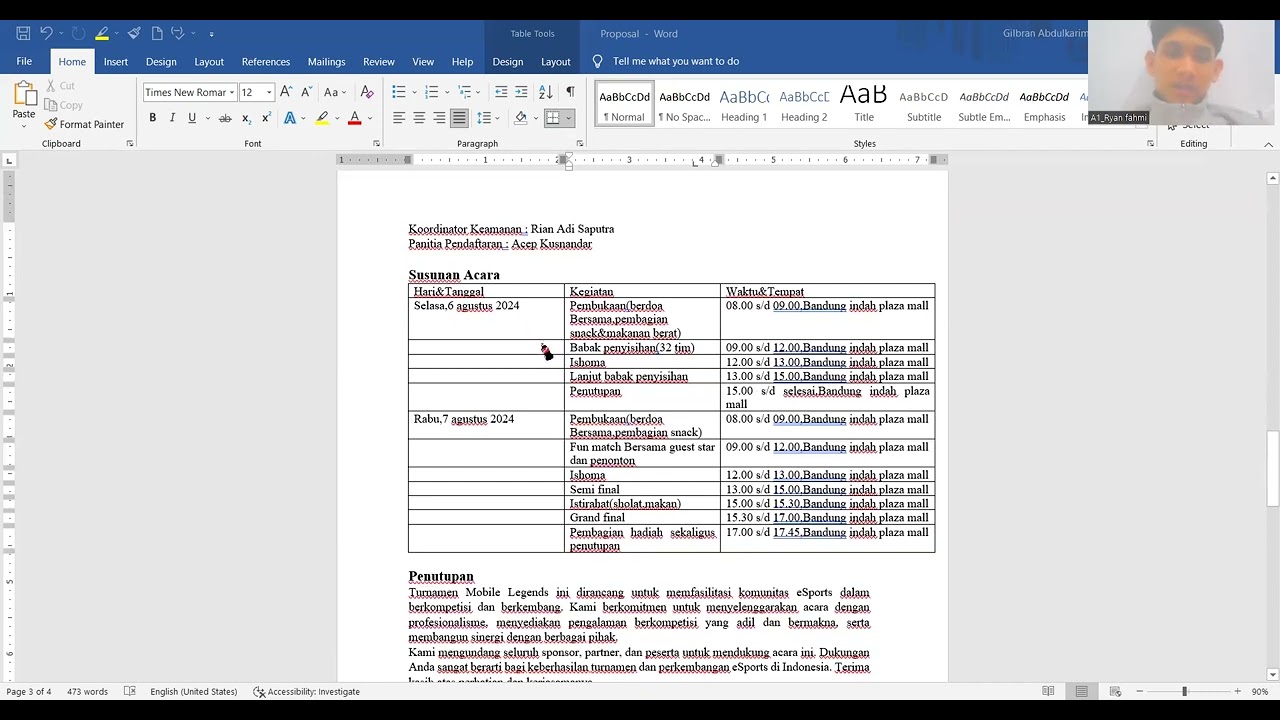The height and width of the screenshot is (720, 1280).
Task: Apply red font color
Action: [354, 118]
